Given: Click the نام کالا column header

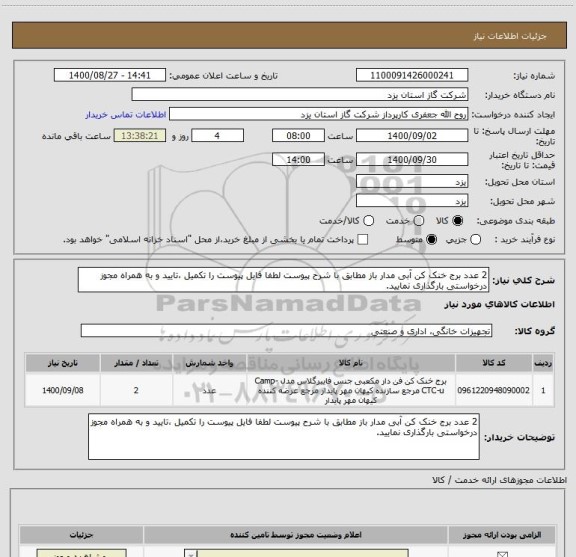Looking at the screenshot, I should (351, 363).
